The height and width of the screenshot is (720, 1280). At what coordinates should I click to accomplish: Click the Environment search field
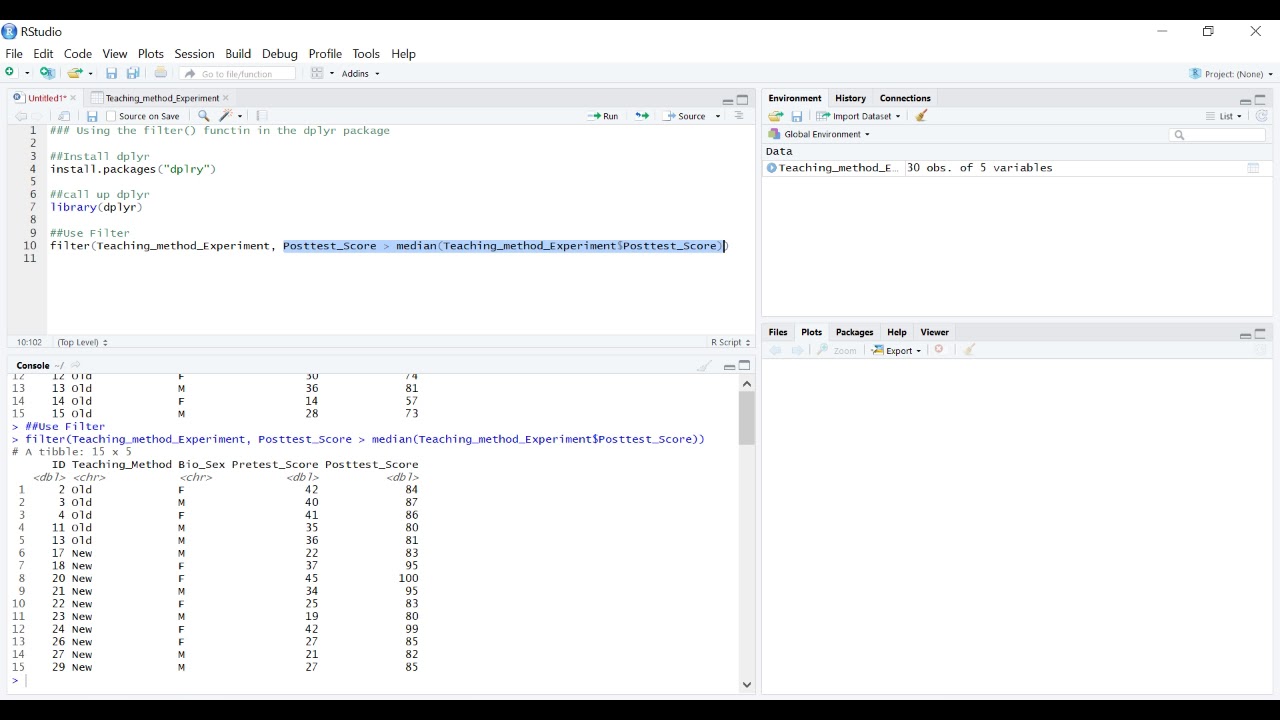tap(1217, 135)
